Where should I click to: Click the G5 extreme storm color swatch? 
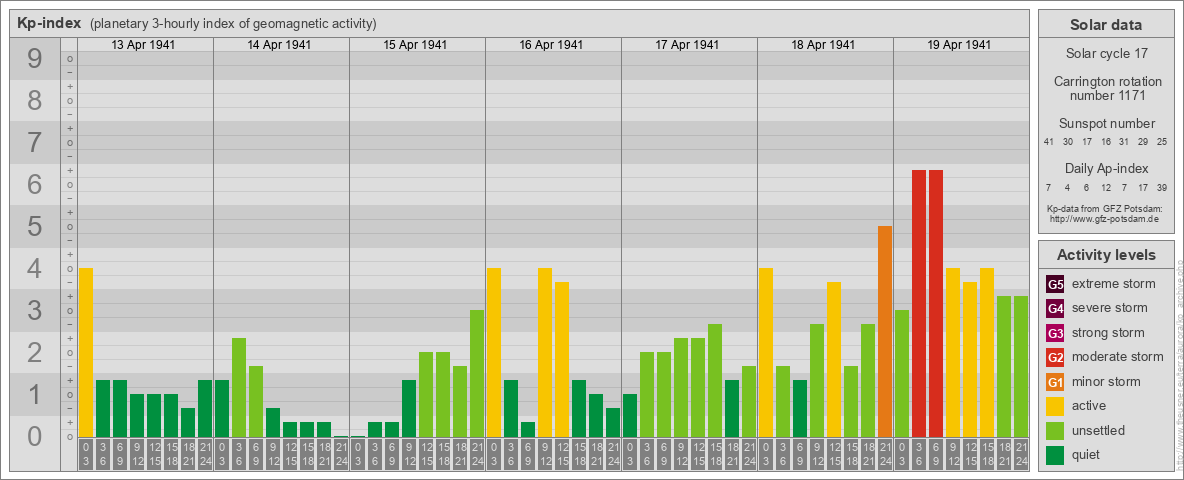tap(1055, 284)
